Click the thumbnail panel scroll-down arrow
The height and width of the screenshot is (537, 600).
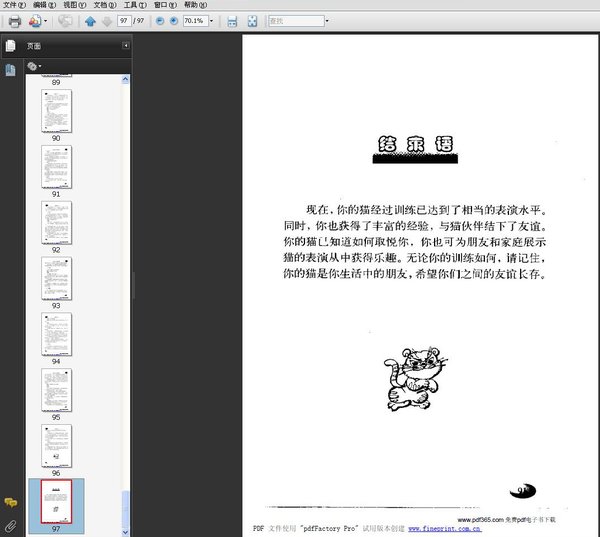(x=126, y=532)
